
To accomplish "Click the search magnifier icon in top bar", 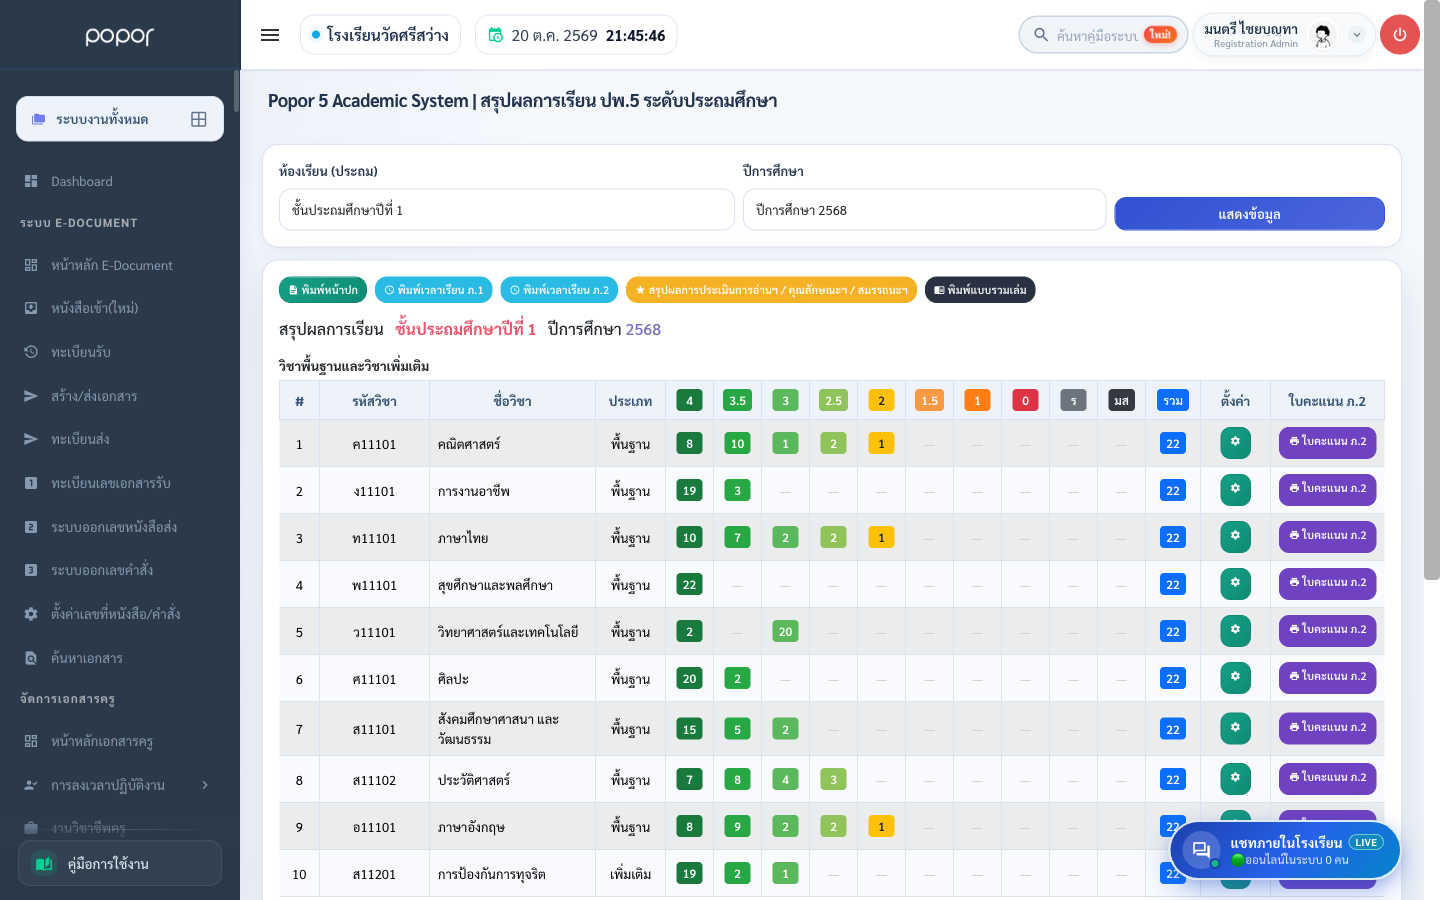I will 1041,35.
